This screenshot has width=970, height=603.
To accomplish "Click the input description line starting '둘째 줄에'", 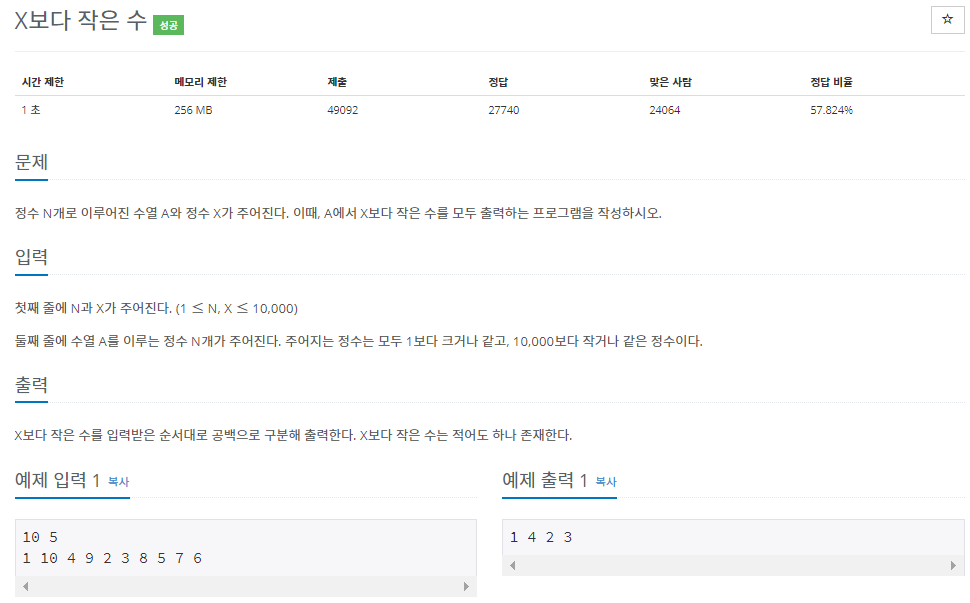I will pos(359,341).
